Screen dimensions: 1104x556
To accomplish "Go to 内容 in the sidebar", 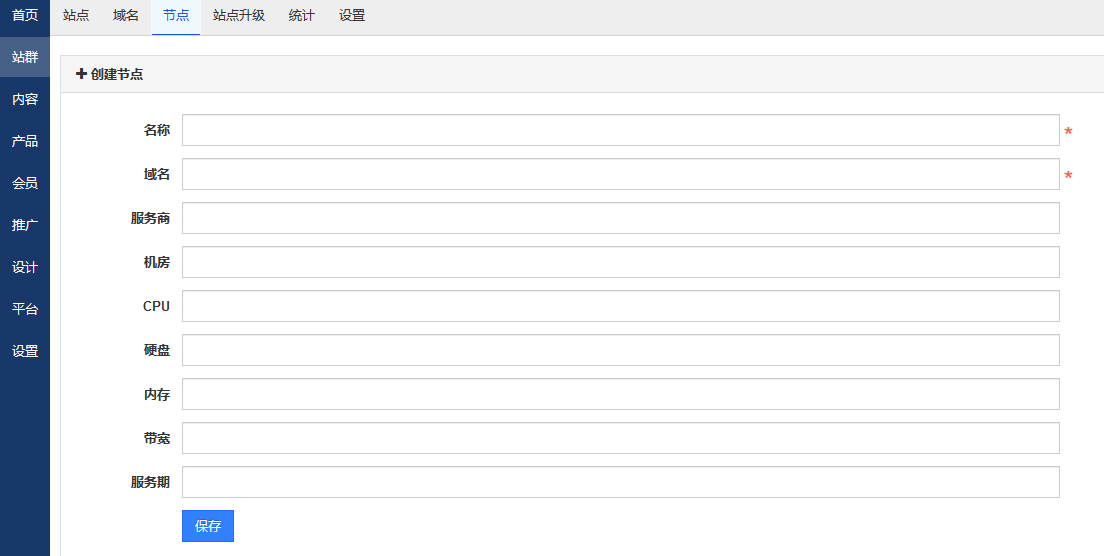I will coord(25,99).
